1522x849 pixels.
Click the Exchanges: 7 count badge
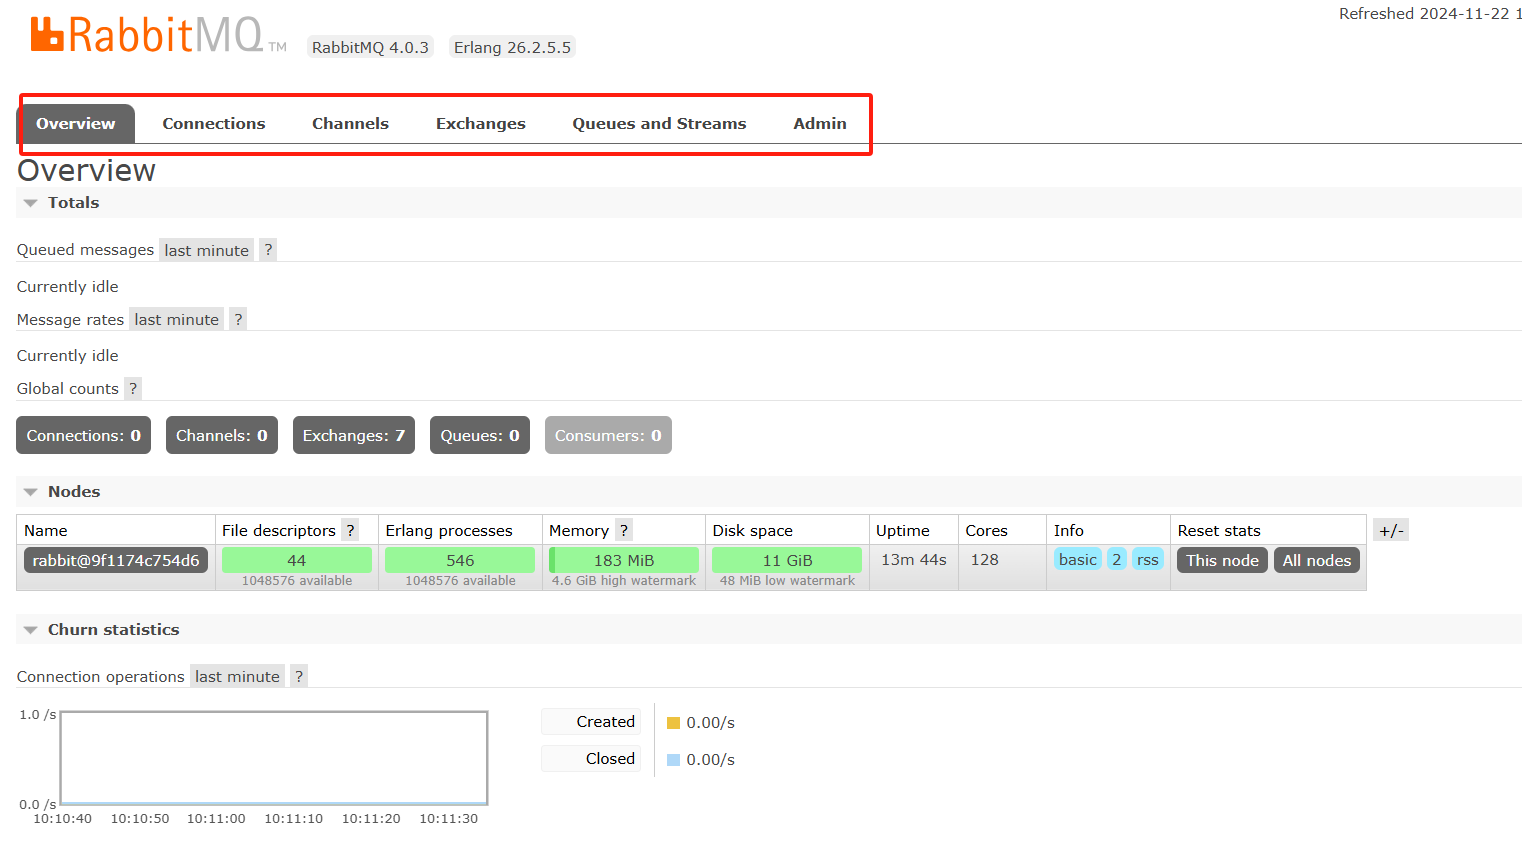click(x=353, y=435)
